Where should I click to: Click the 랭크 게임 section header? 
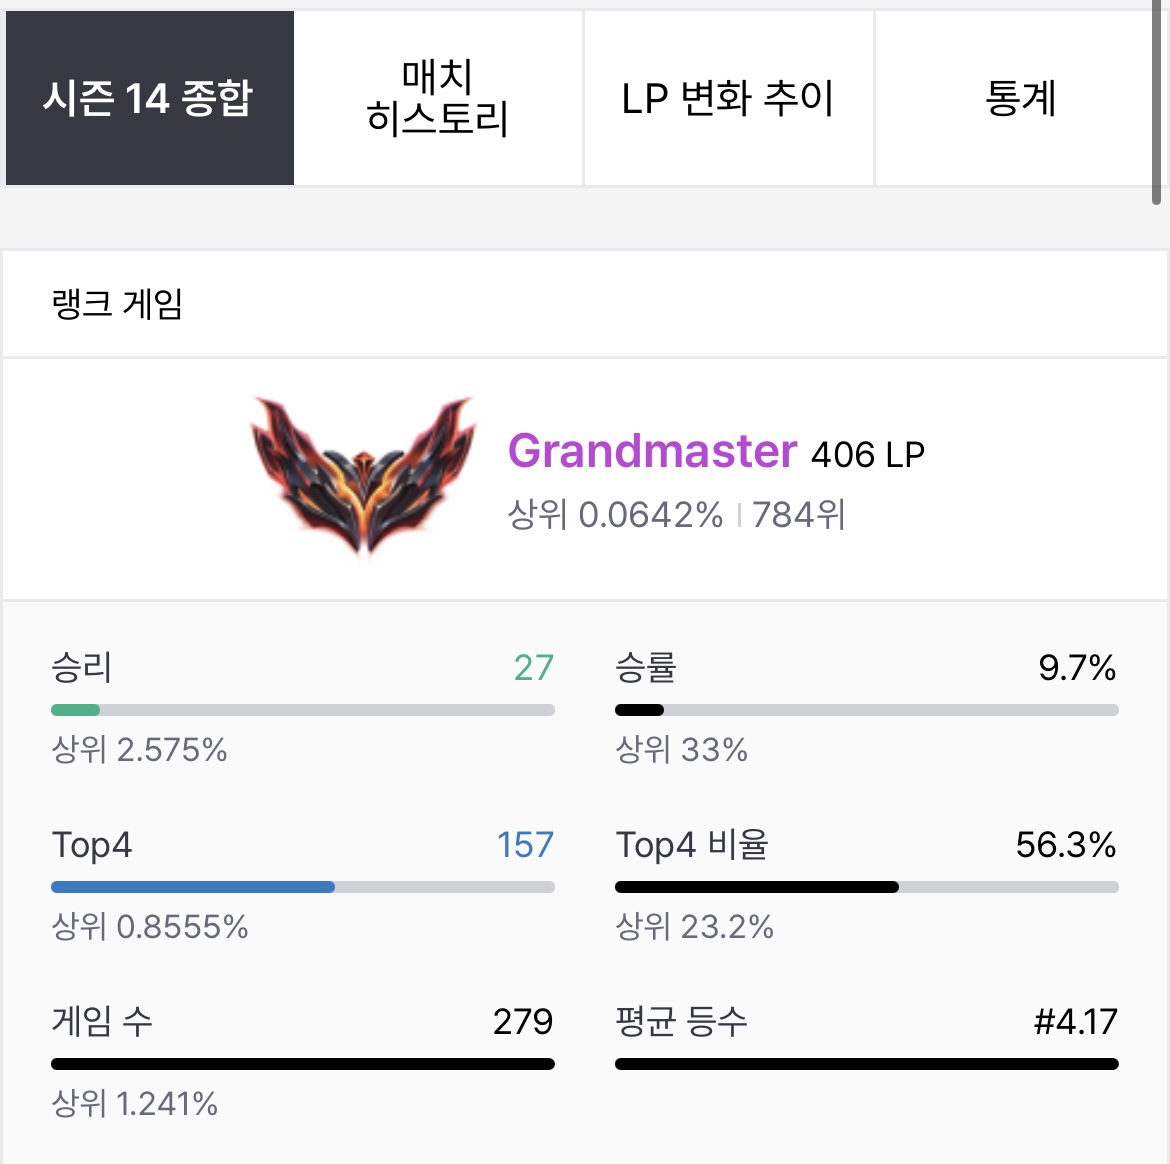117,304
